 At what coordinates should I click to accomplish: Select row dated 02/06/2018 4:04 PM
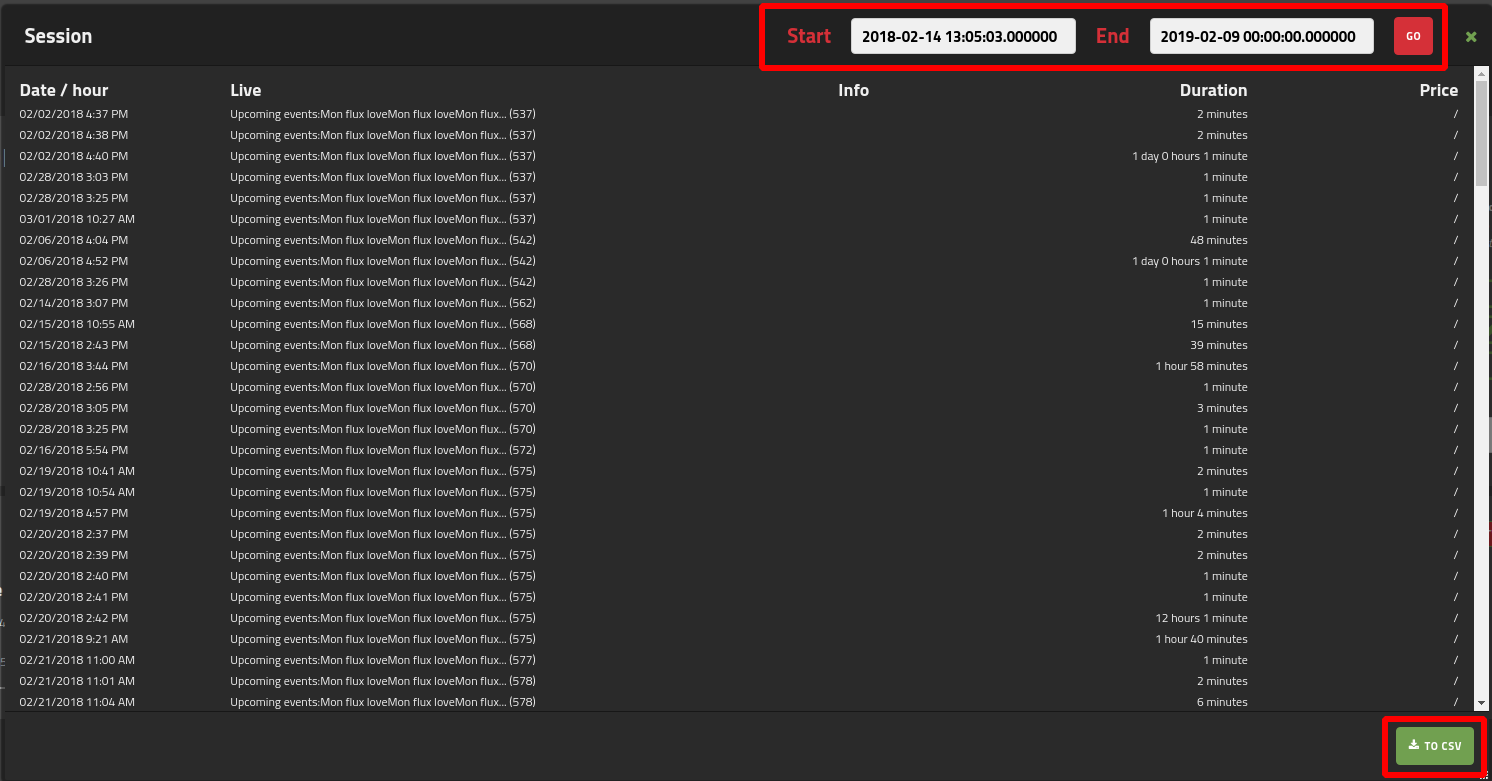pos(739,240)
